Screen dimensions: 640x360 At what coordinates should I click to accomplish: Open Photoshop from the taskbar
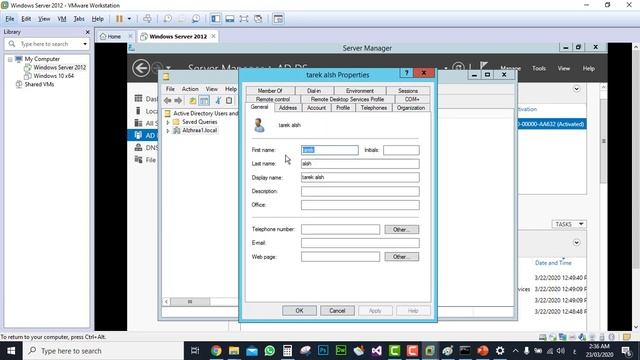323,351
